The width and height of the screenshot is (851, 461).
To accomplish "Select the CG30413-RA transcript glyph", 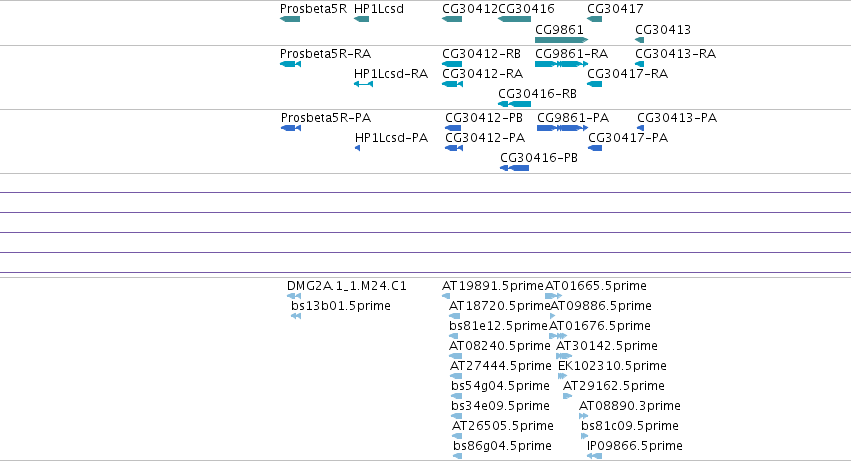I will (640, 65).
